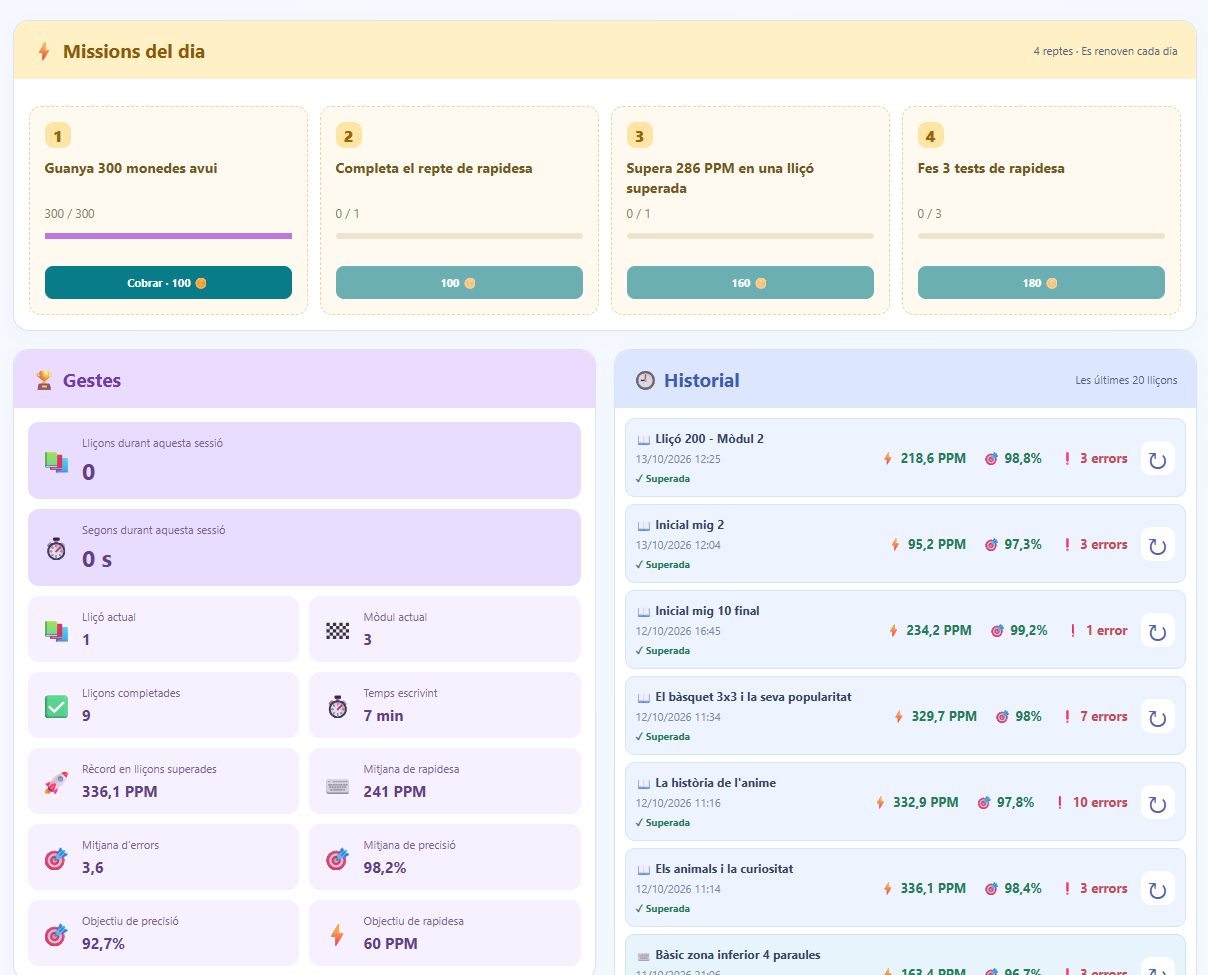Click the 100 coins reward button for mission 2
Screen dimensions: 1208x975
pos(459,283)
